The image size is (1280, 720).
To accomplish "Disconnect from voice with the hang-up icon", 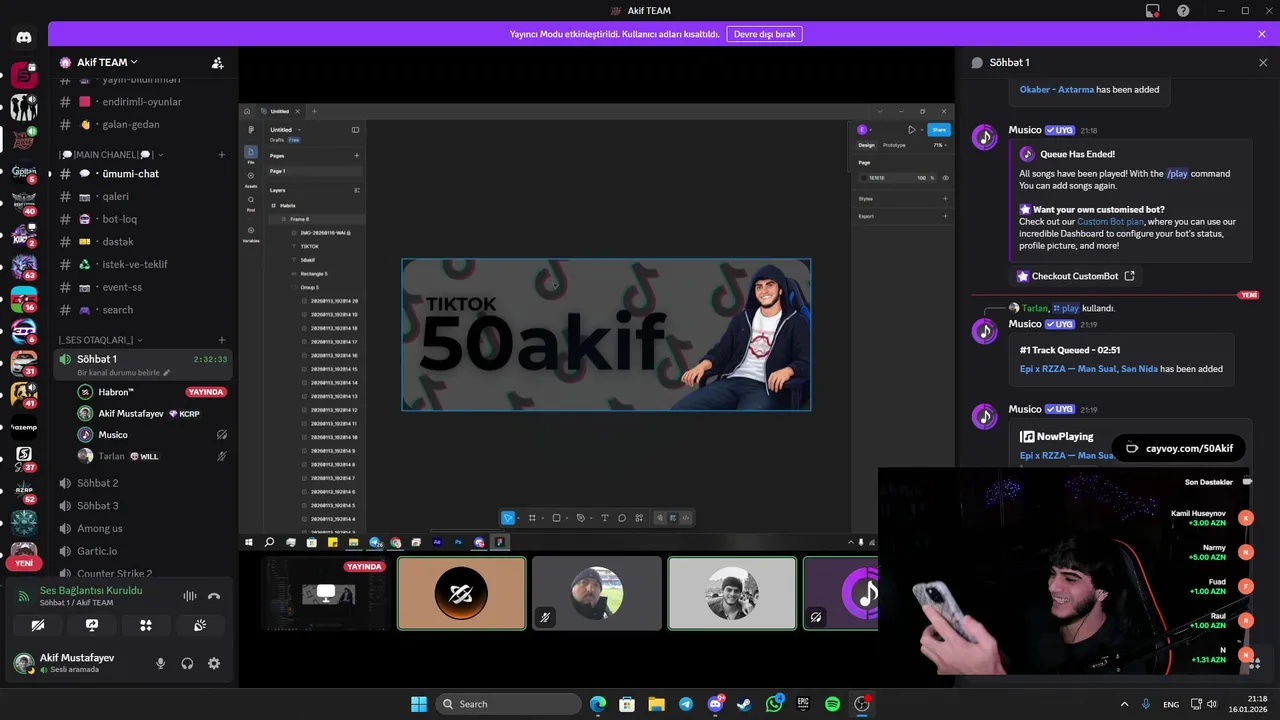I will tap(213, 596).
